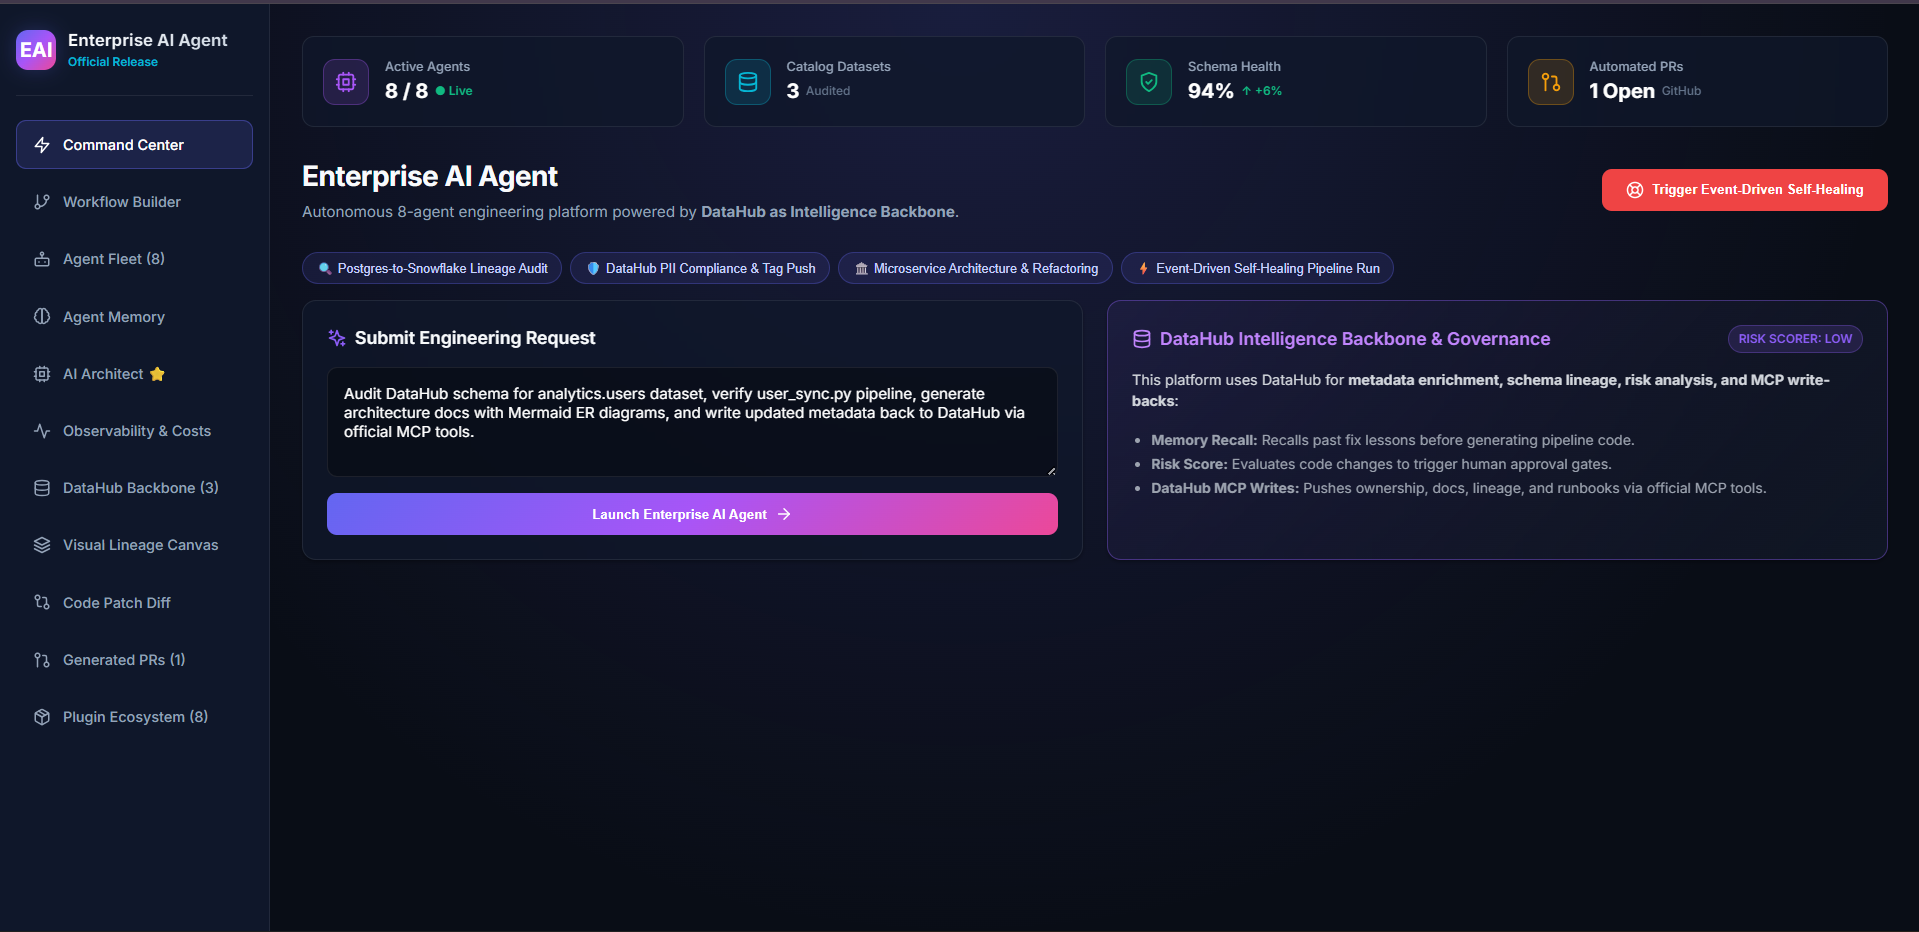The image size is (1919, 932).
Task: Click the lightning icon on Self-Healing Pipeline chip
Action: click(1143, 268)
